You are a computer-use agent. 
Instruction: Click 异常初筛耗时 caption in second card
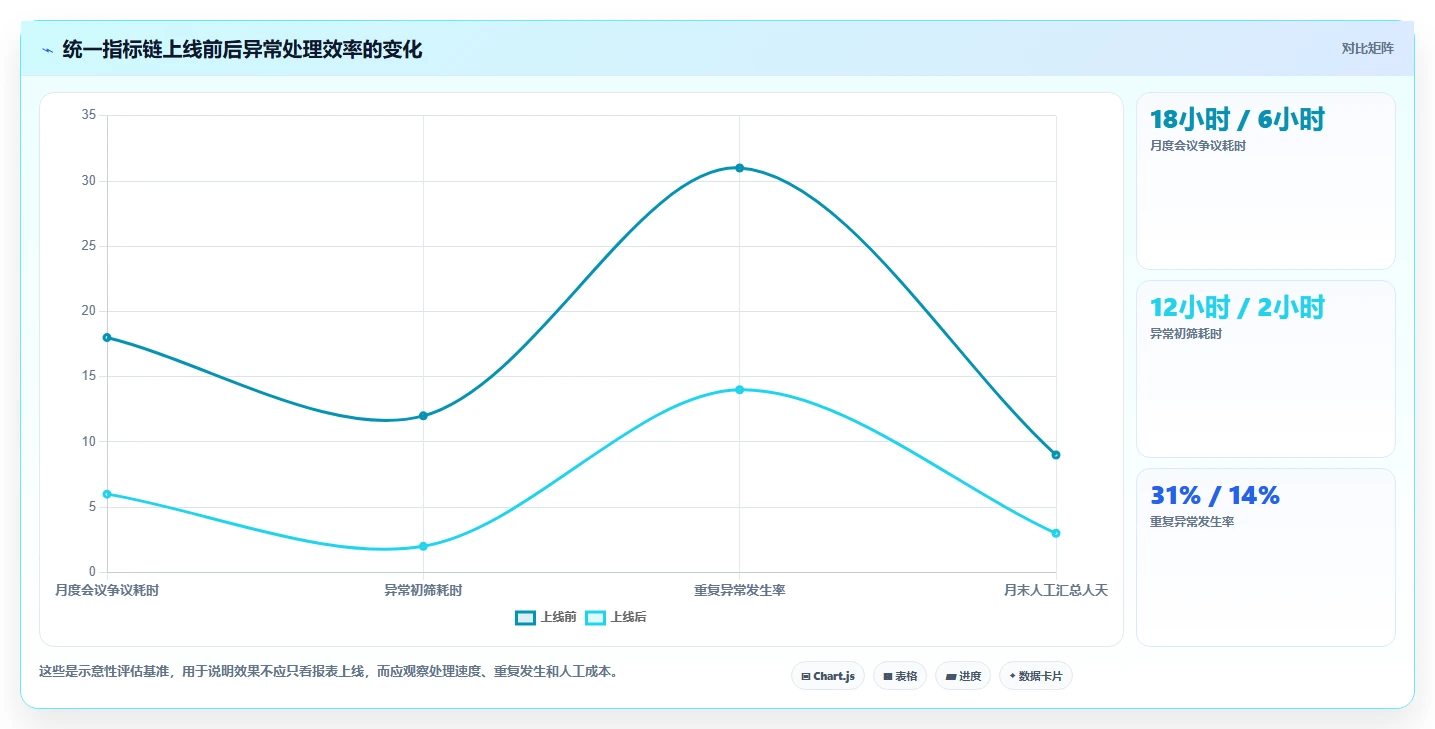(x=1186, y=334)
